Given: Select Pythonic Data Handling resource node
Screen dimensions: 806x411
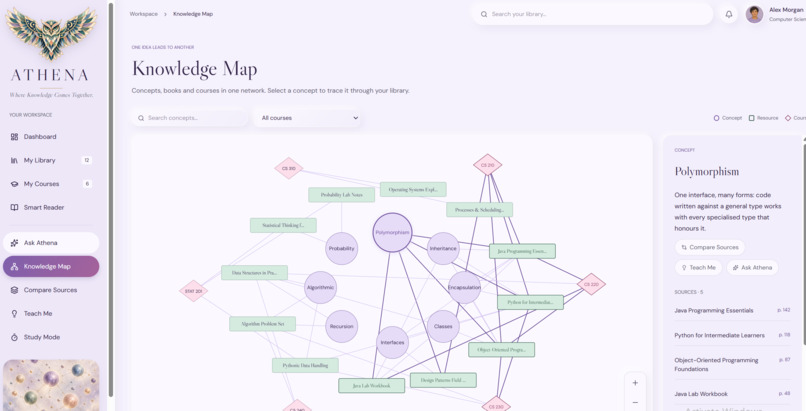Looking at the screenshot, I should (x=305, y=365).
